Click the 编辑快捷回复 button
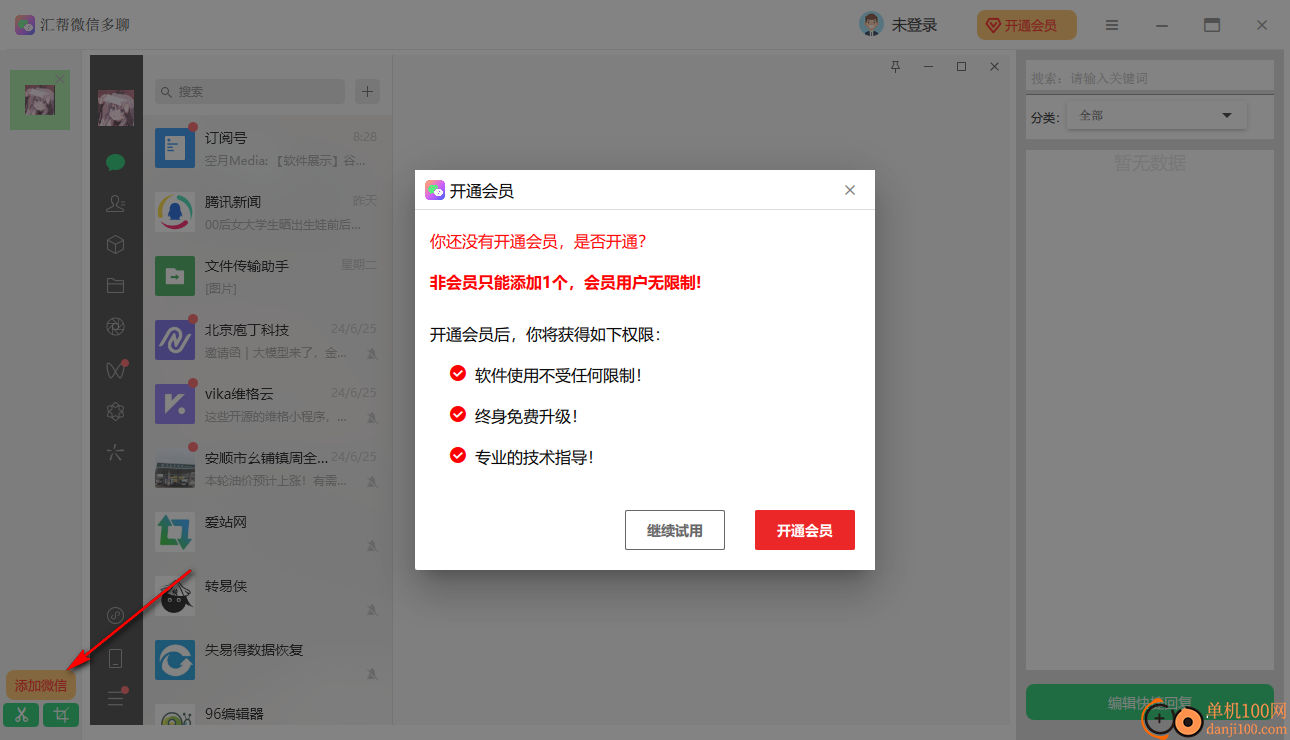The width and height of the screenshot is (1290, 740). [1150, 703]
